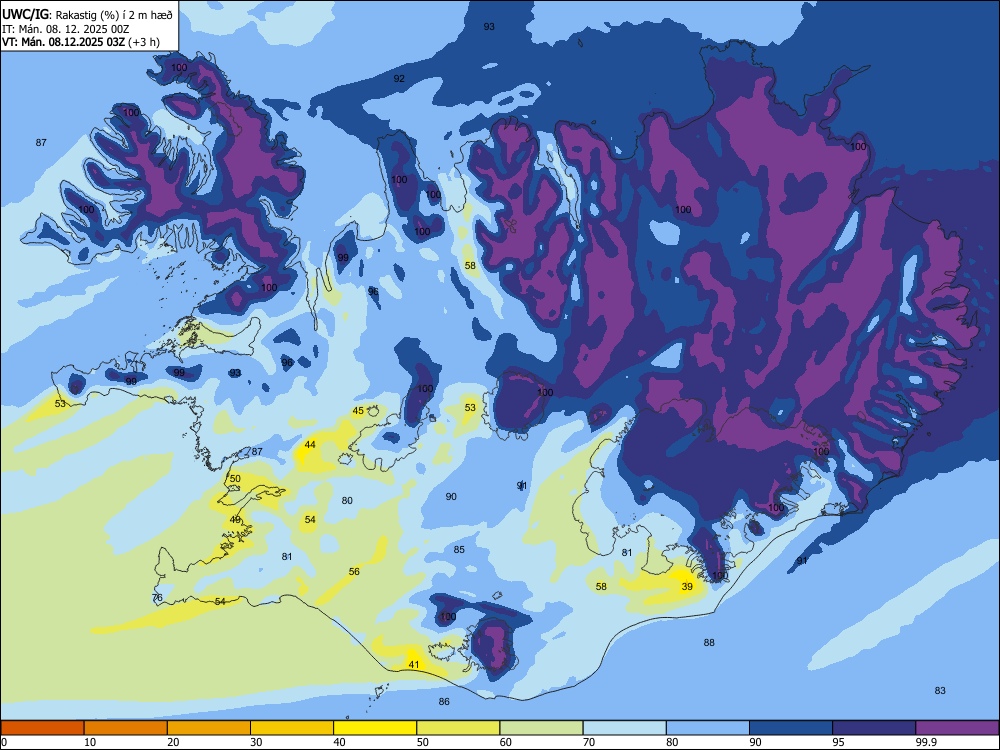Click the title text 'Rakastig (%) í 2 m hæð'
Viewport: 1000px width, 750px height.
click(x=114, y=15)
